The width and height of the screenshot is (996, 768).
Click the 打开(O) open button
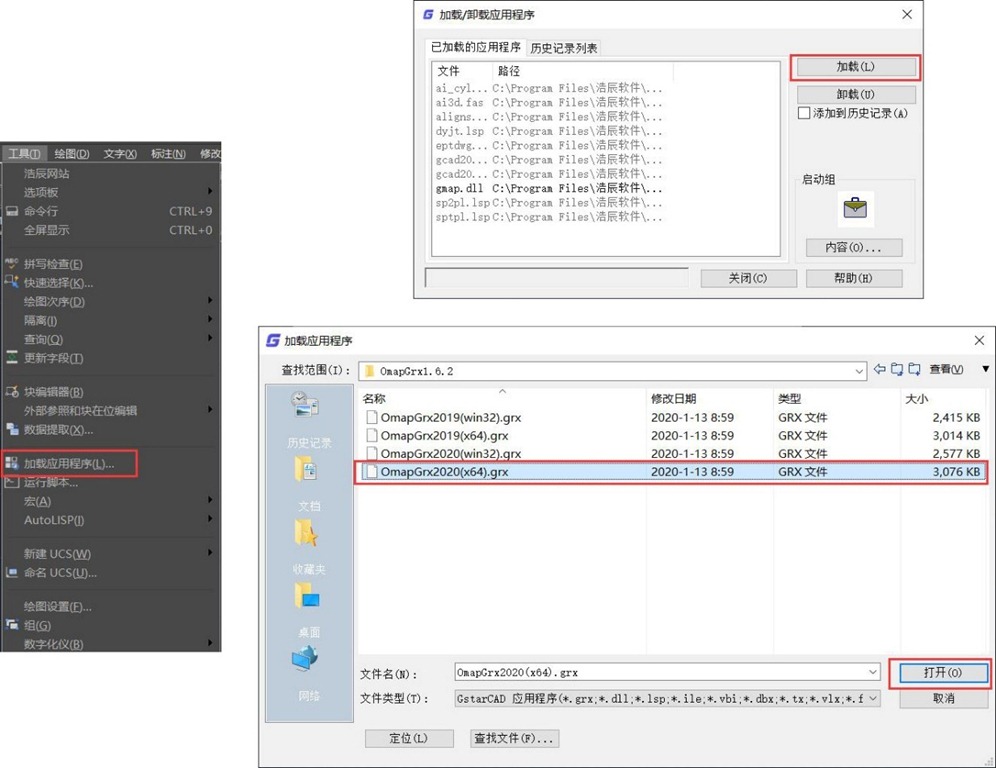coord(942,673)
